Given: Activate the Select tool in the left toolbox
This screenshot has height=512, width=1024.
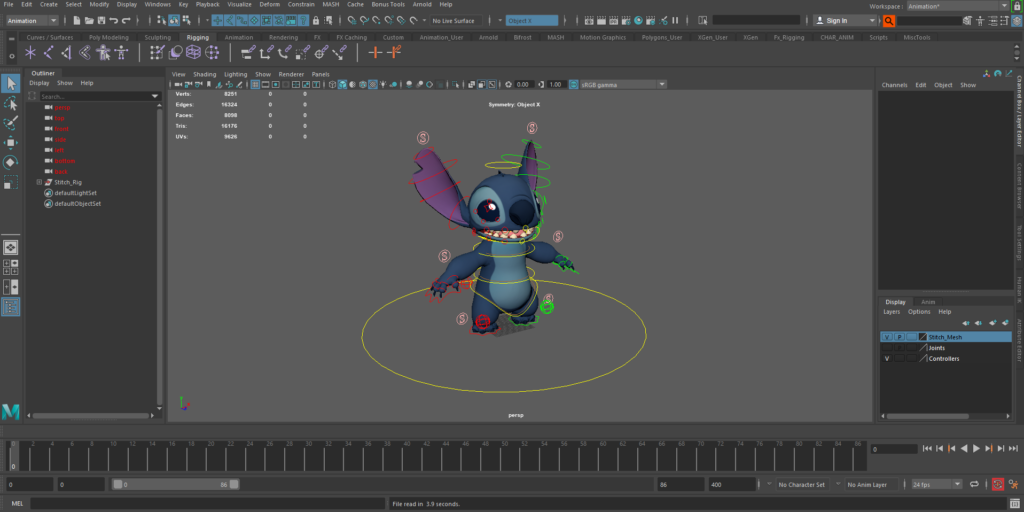Looking at the screenshot, I should click(11, 84).
